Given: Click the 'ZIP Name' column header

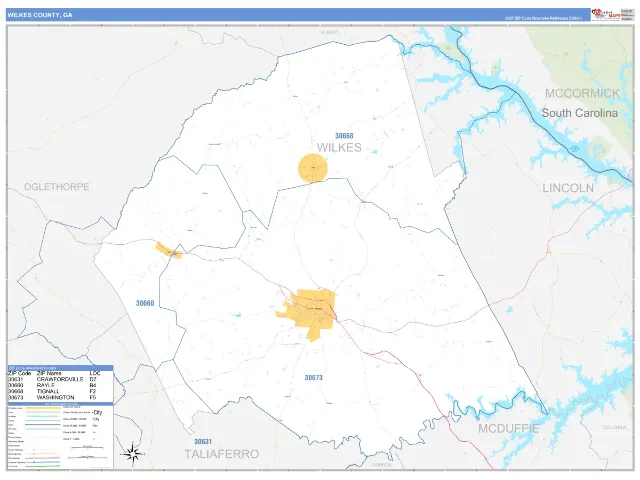Looking at the screenshot, I should click(49, 373).
